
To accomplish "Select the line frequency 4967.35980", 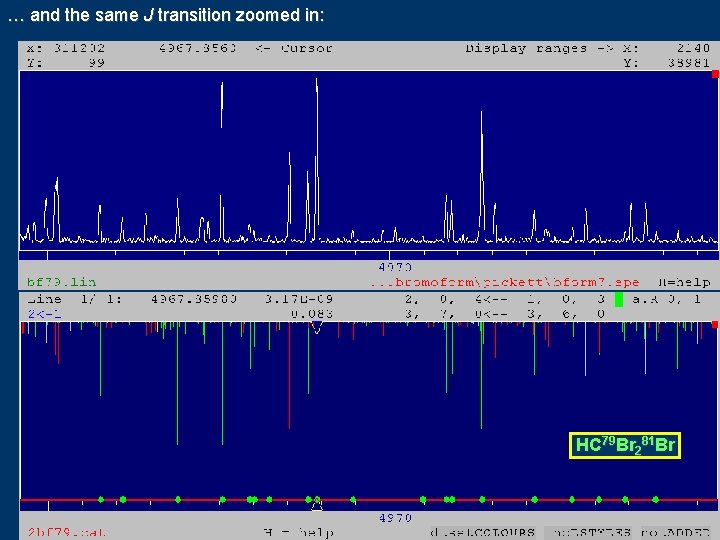I will pyautogui.click(x=194, y=299).
